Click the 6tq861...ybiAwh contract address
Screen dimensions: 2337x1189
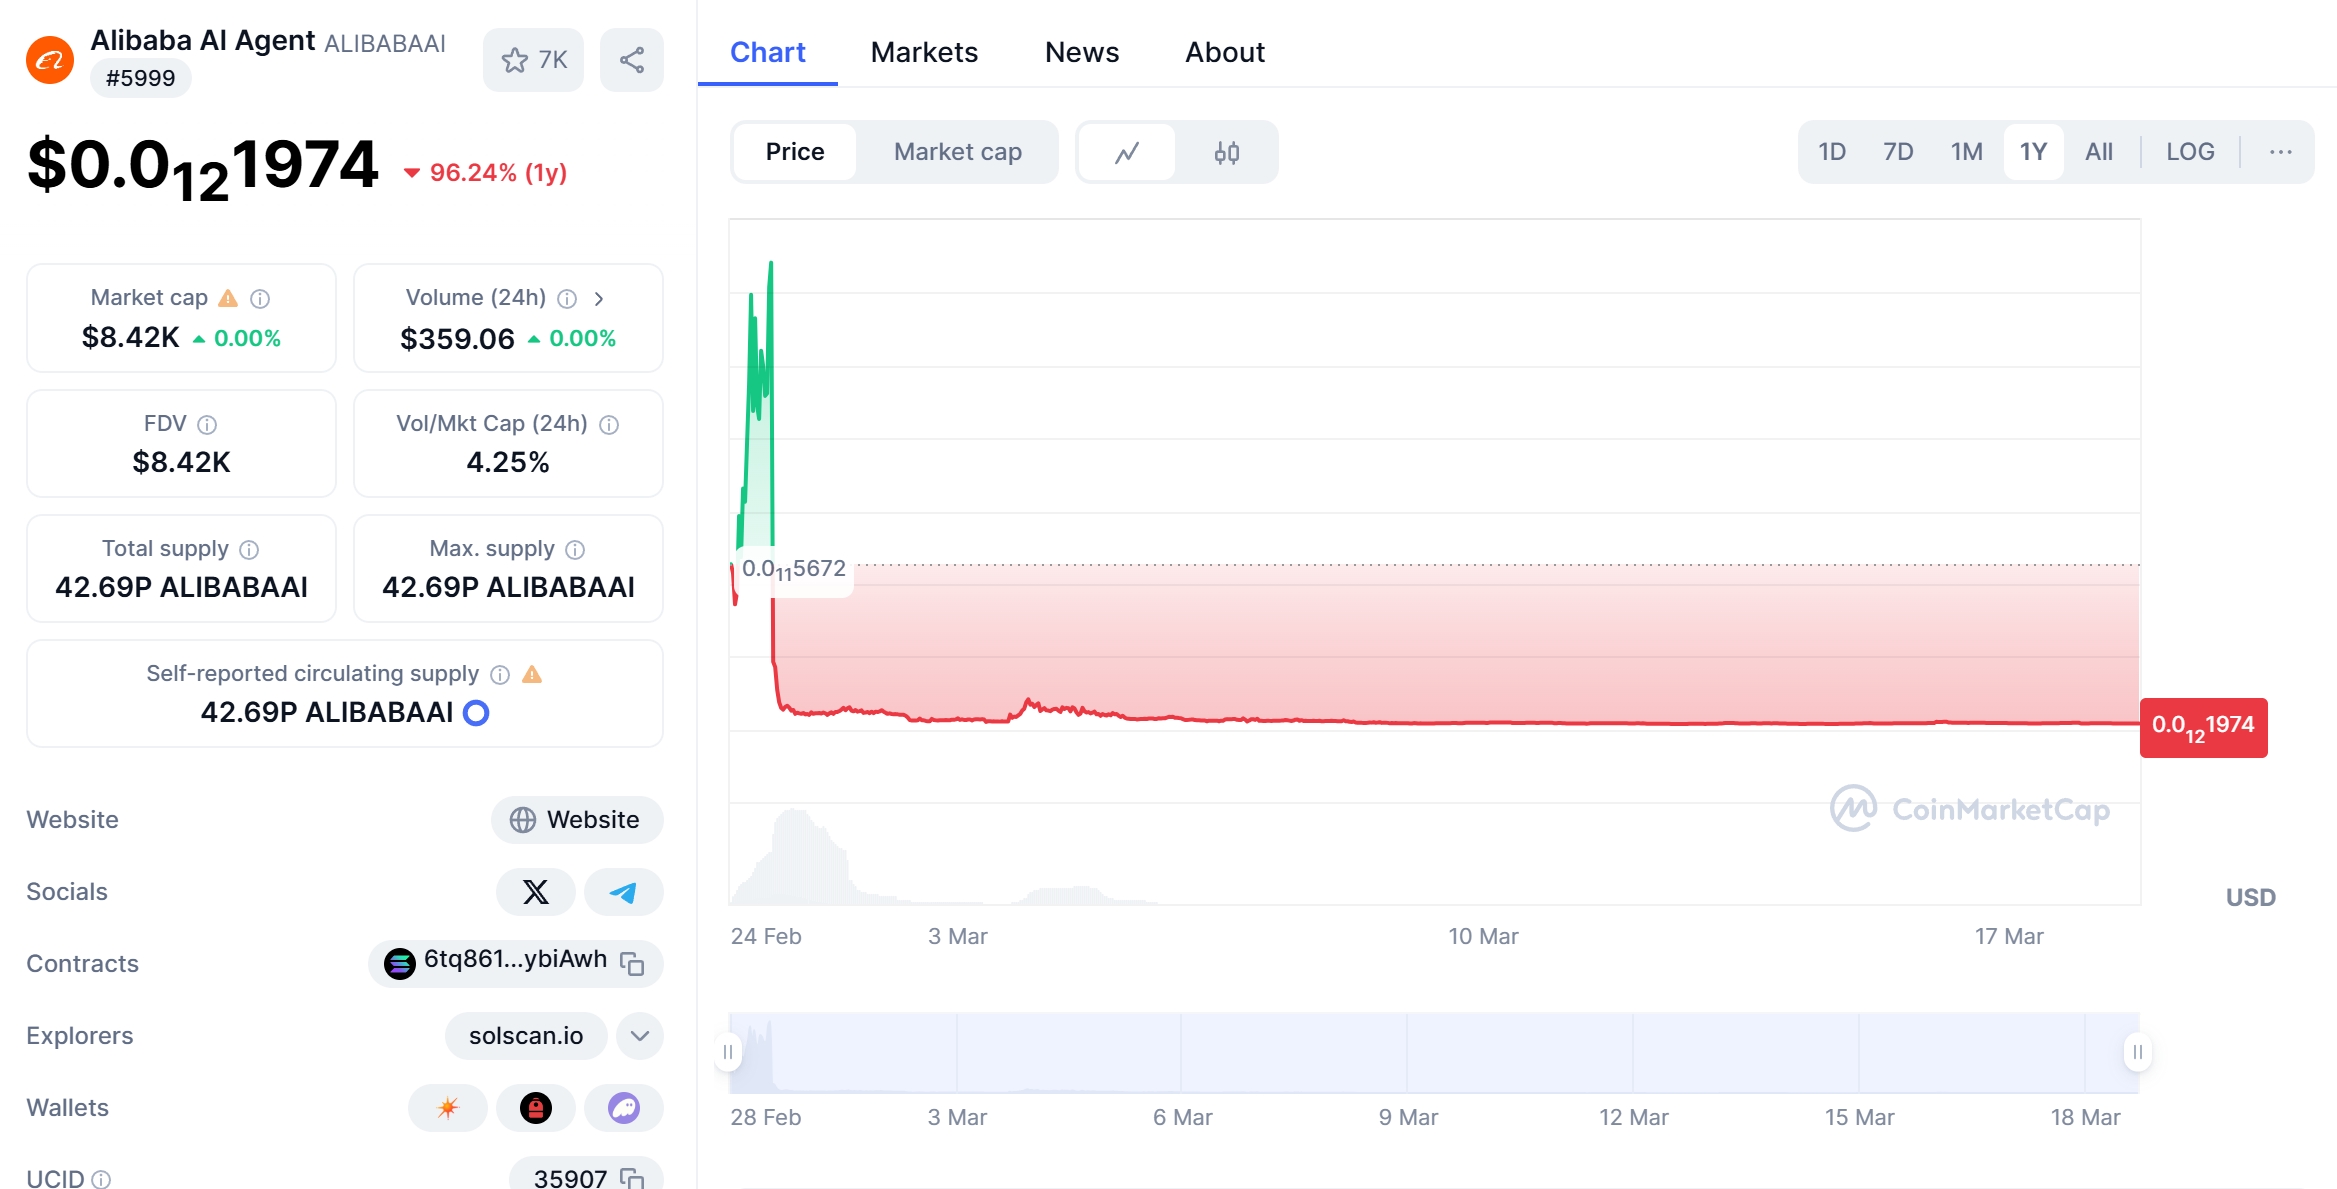[515, 960]
